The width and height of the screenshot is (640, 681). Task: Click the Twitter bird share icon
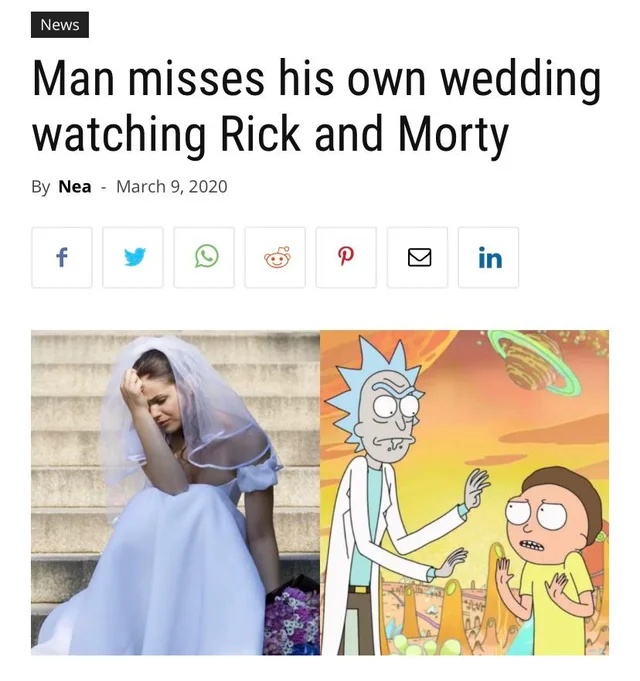coord(133,257)
